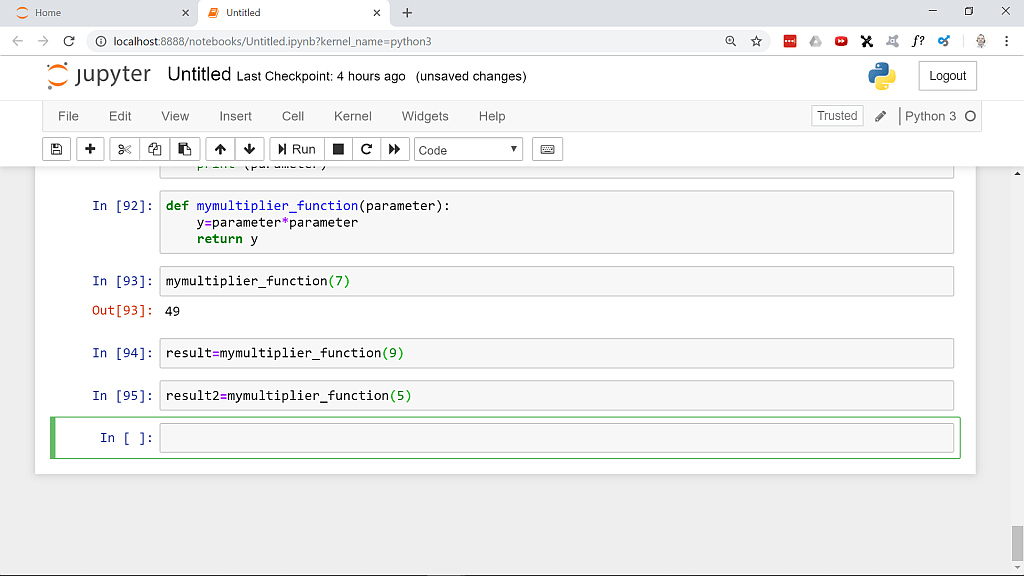Copy selected cells icon
This screenshot has width=1024, height=576.
pyautogui.click(x=154, y=150)
